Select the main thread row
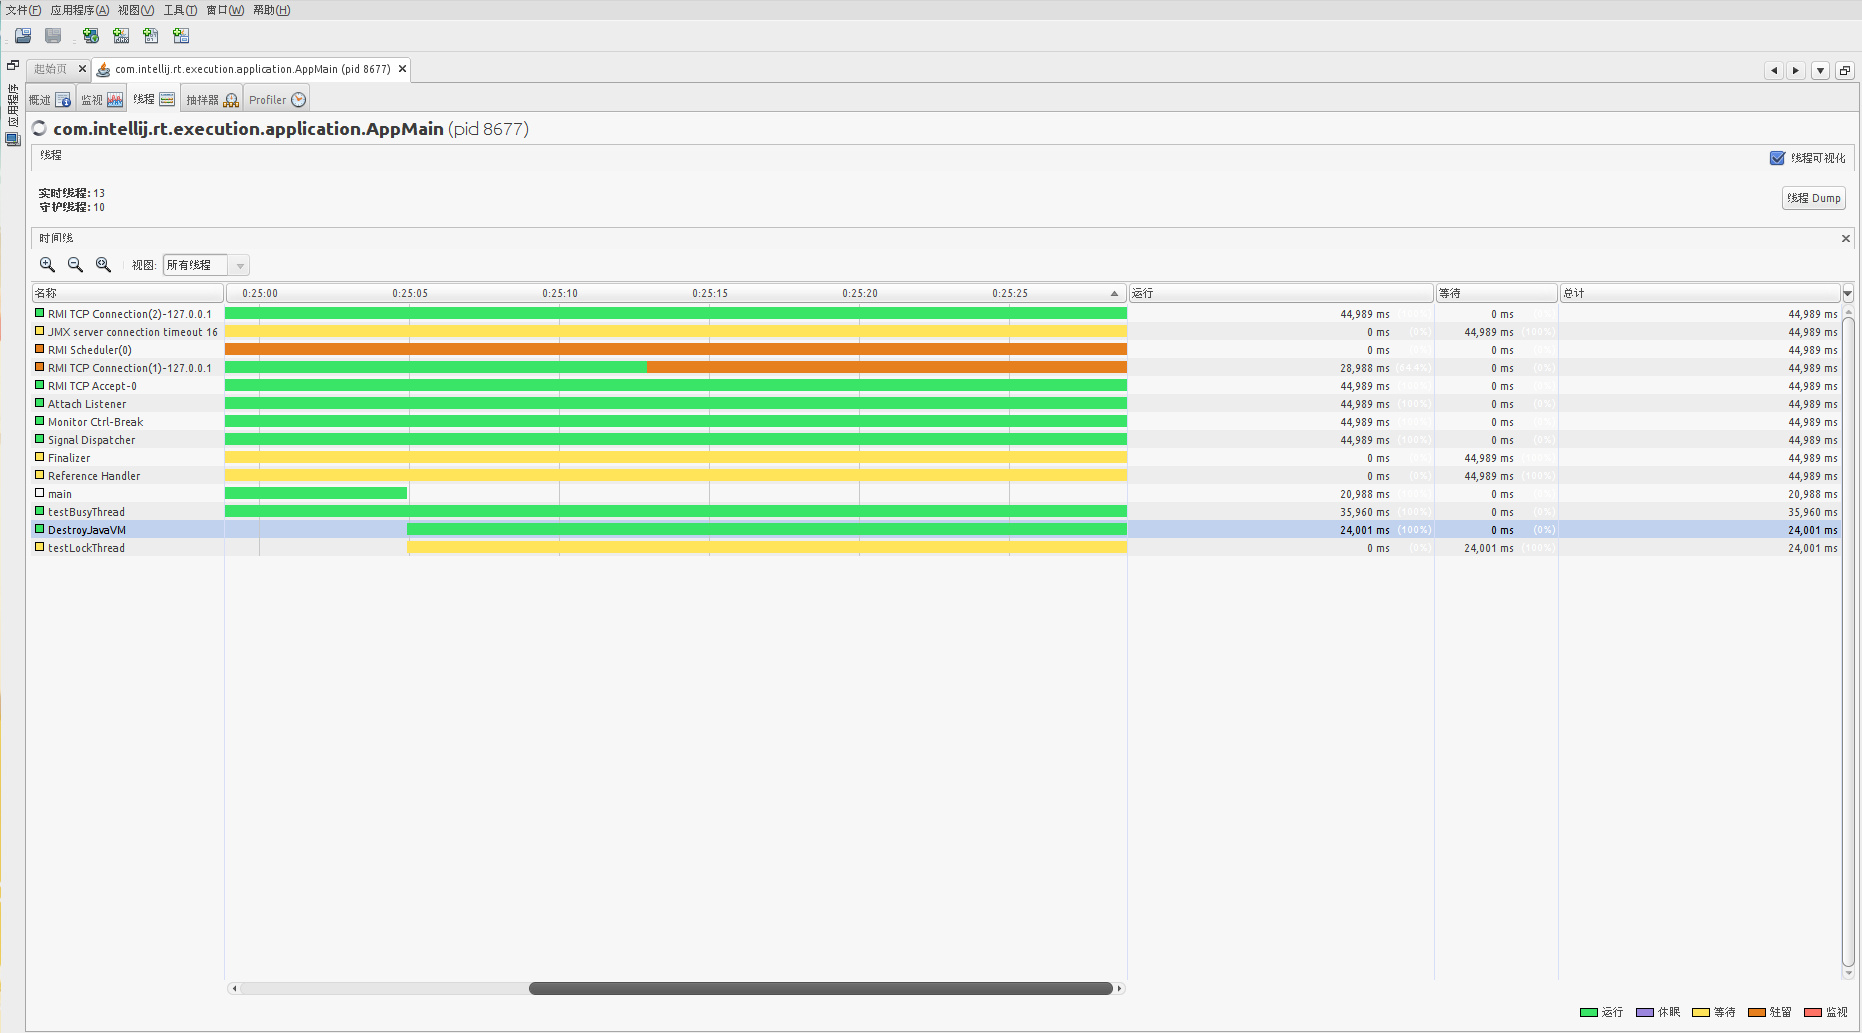Image resolution: width=1862 pixels, height=1033 pixels. pos(936,494)
